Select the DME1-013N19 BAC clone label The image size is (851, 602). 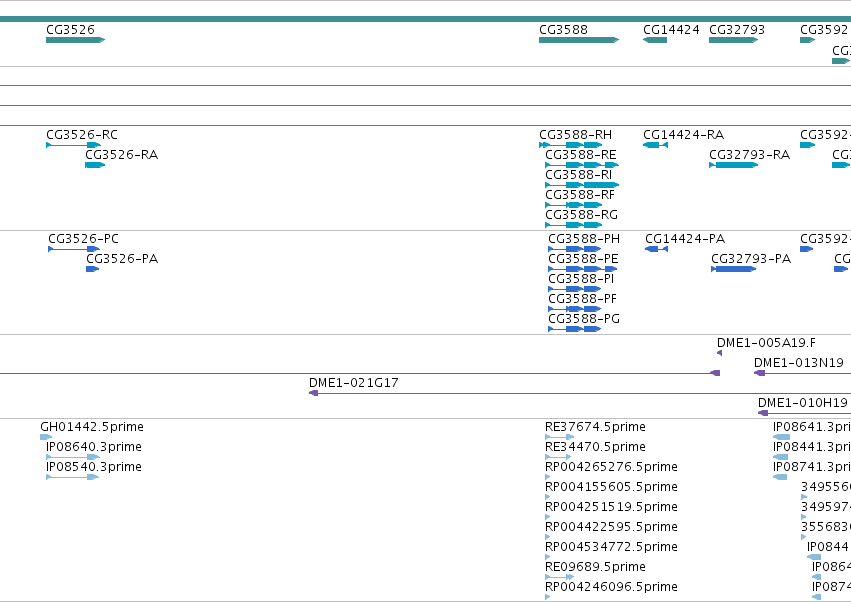coord(798,363)
